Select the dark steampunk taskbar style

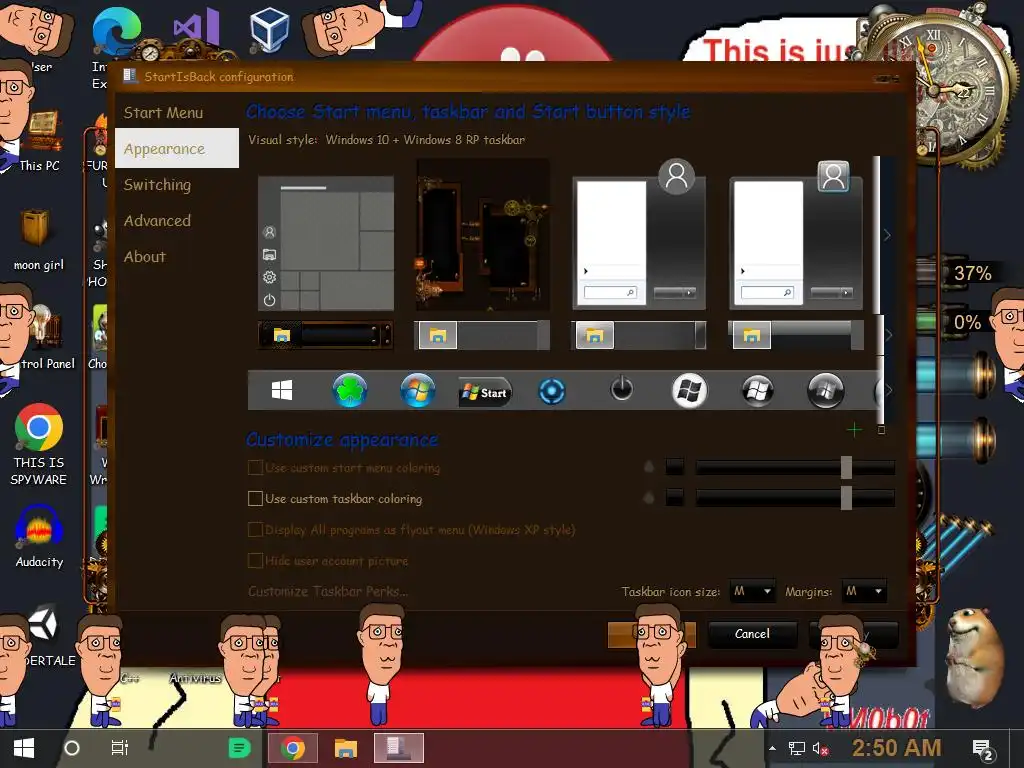[325, 335]
